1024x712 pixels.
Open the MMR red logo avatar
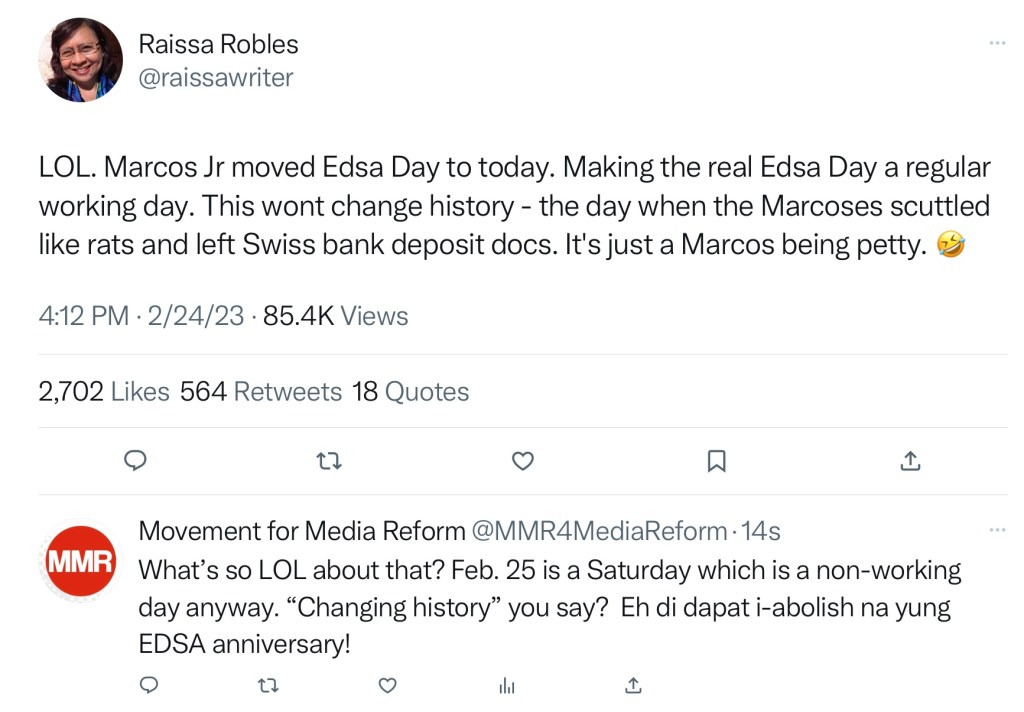pyautogui.click(x=80, y=561)
